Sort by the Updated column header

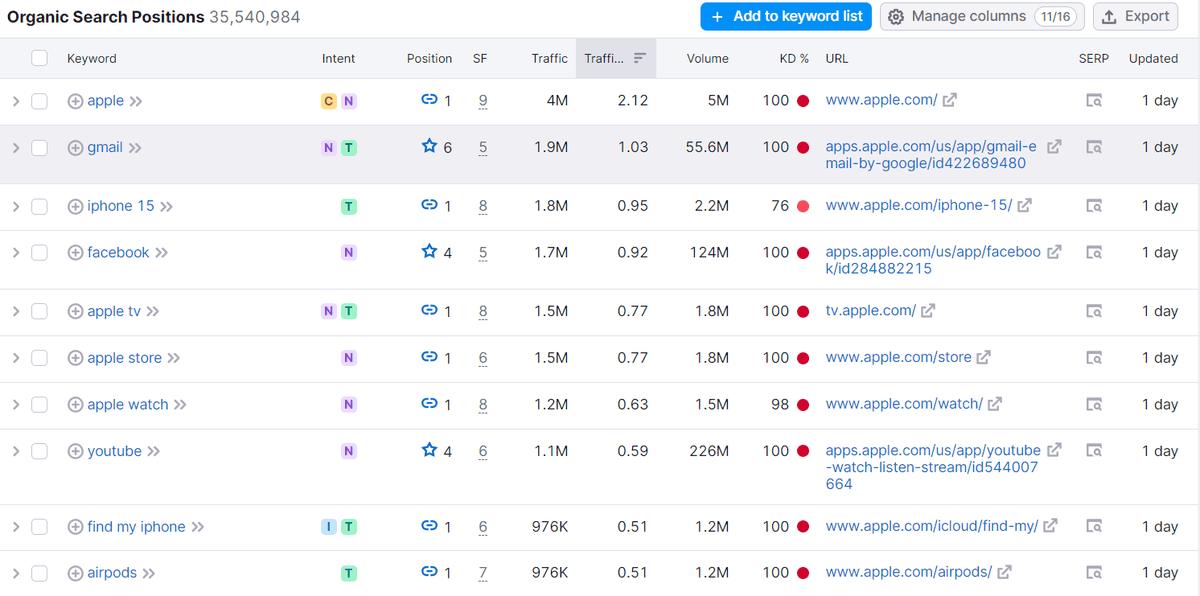click(x=1153, y=58)
